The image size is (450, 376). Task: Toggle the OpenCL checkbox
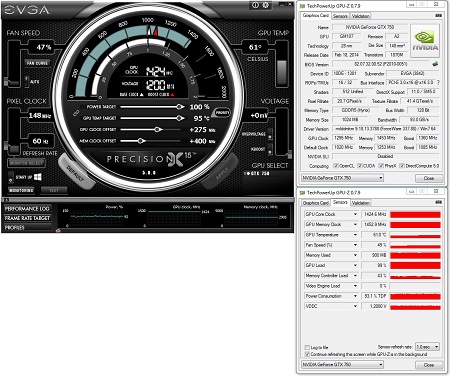coord(336,166)
